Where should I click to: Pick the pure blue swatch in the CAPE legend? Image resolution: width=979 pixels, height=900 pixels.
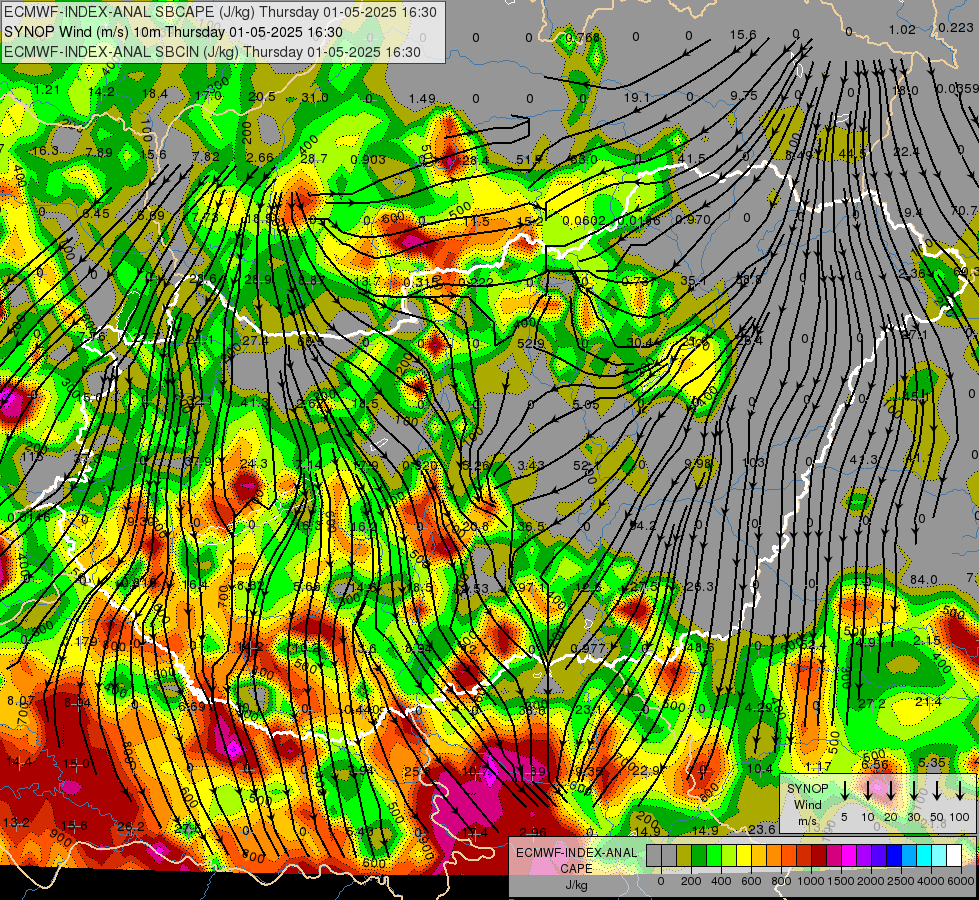893,855
